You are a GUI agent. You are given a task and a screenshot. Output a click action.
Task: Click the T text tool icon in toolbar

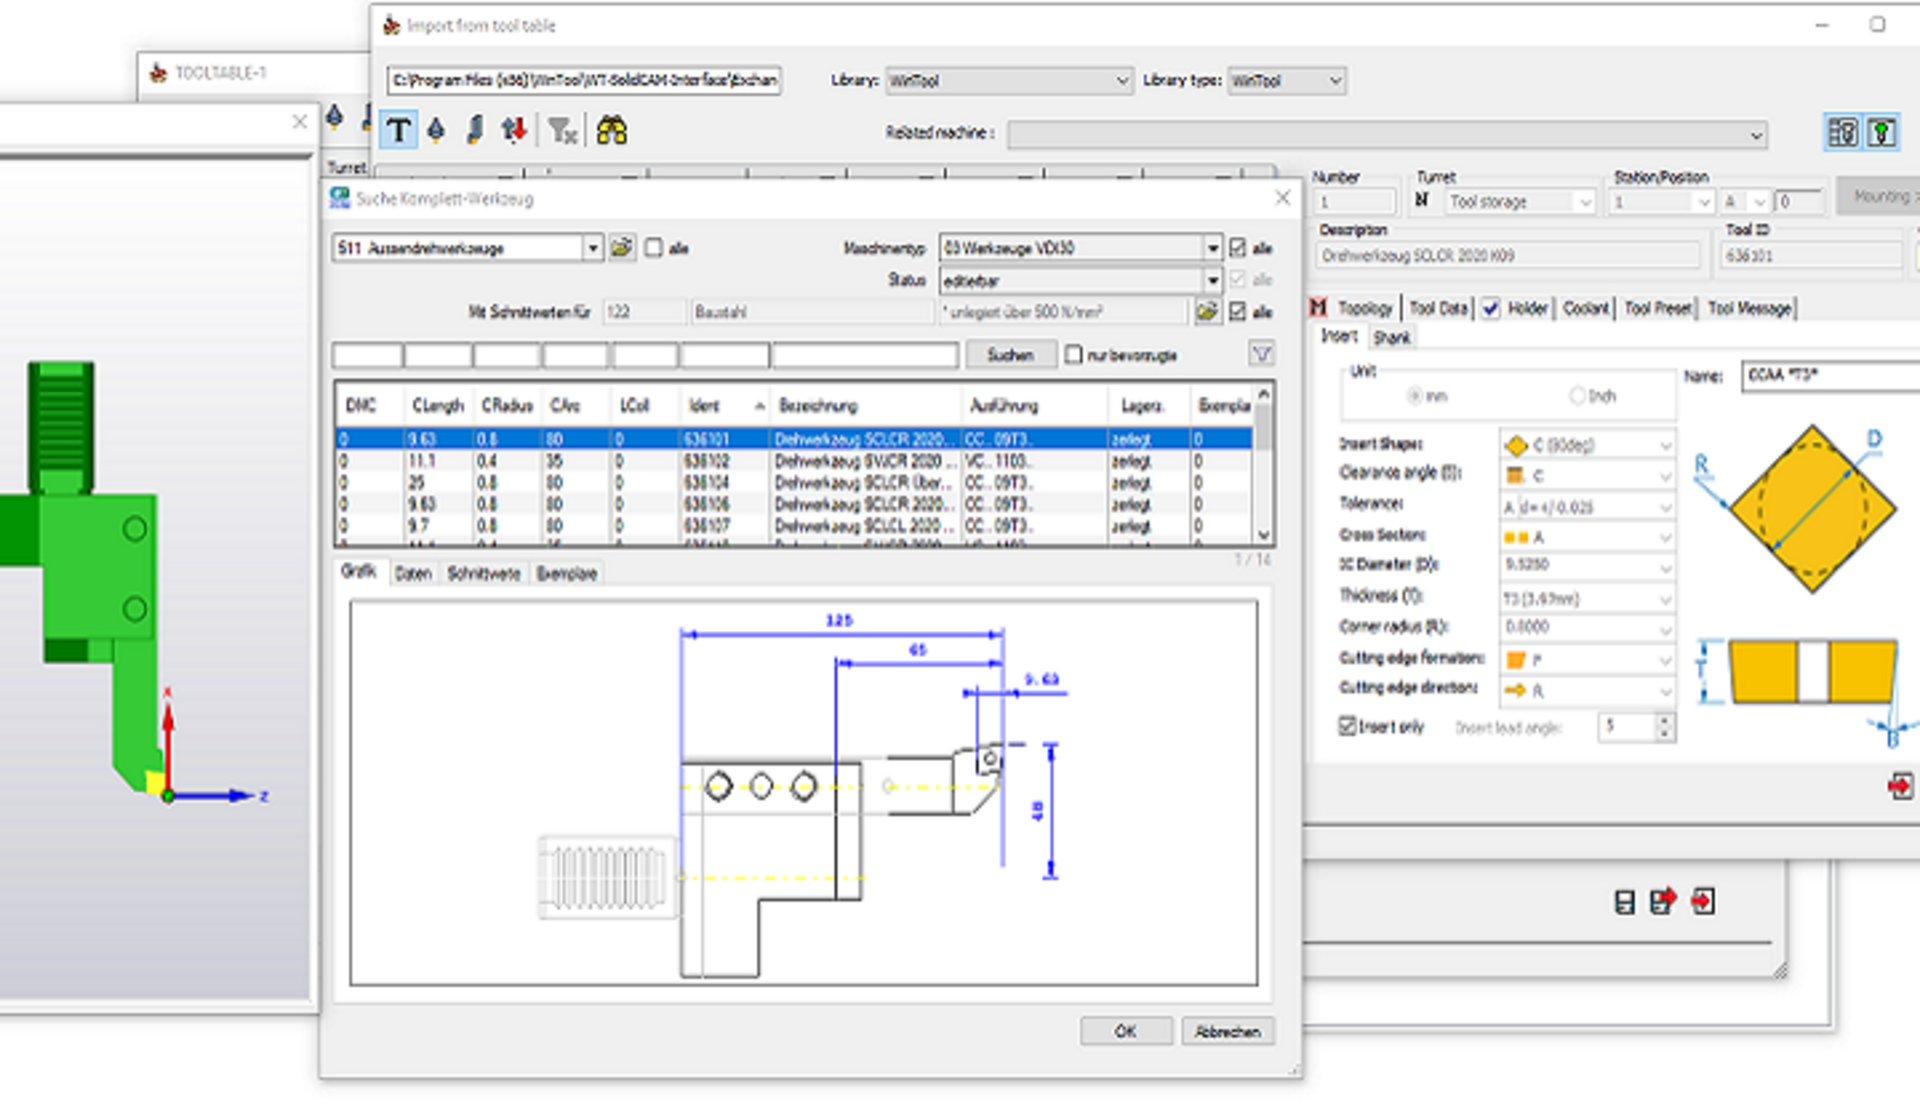point(399,131)
